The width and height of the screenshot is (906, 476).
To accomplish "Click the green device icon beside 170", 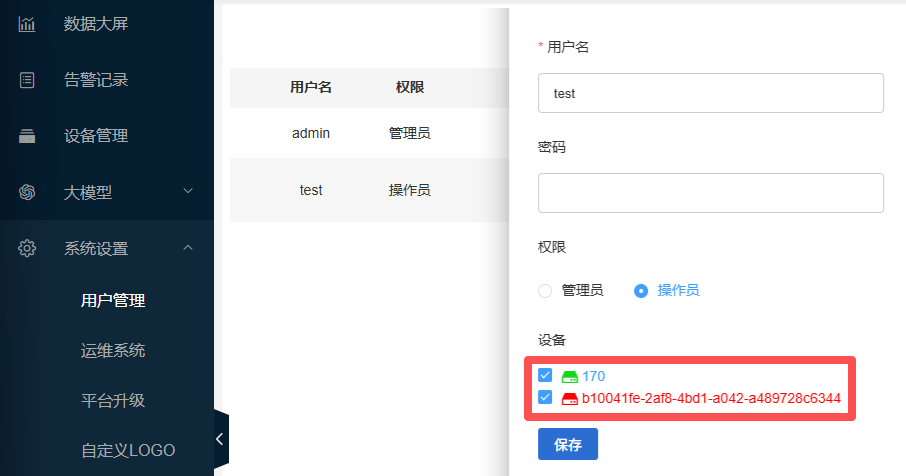I will point(569,376).
